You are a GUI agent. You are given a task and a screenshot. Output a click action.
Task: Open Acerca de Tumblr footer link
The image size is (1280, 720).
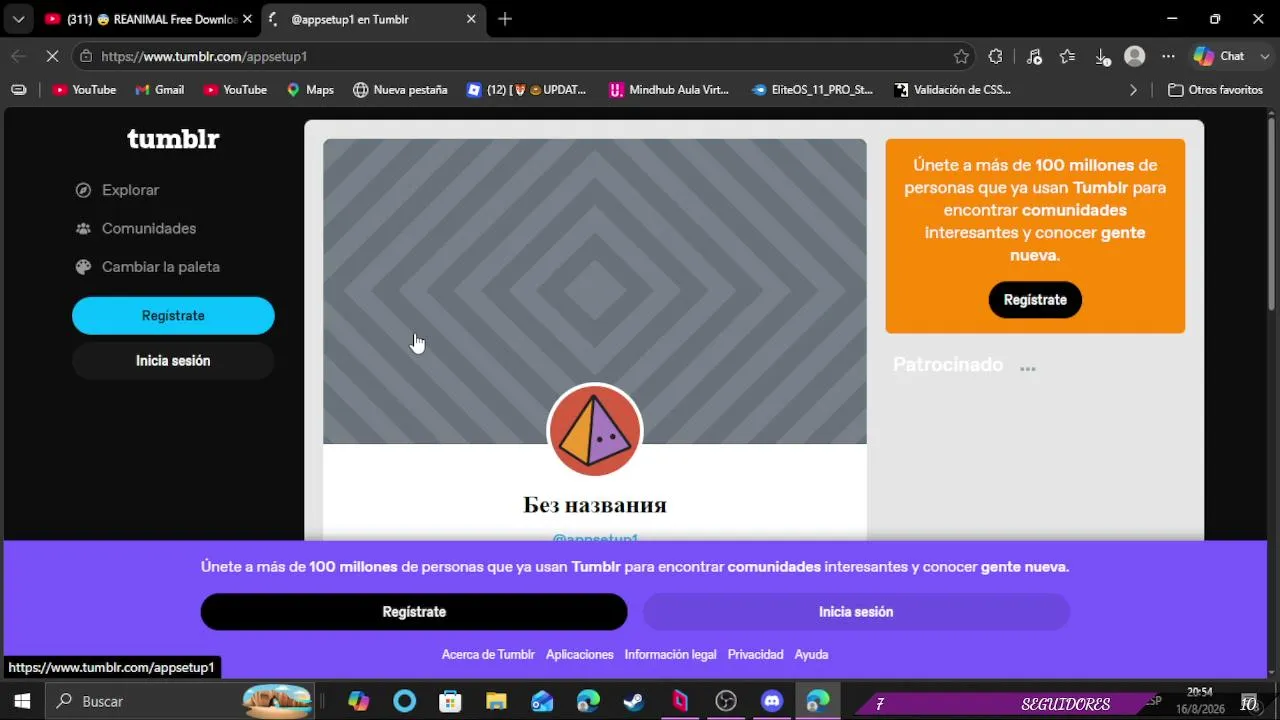pos(488,654)
